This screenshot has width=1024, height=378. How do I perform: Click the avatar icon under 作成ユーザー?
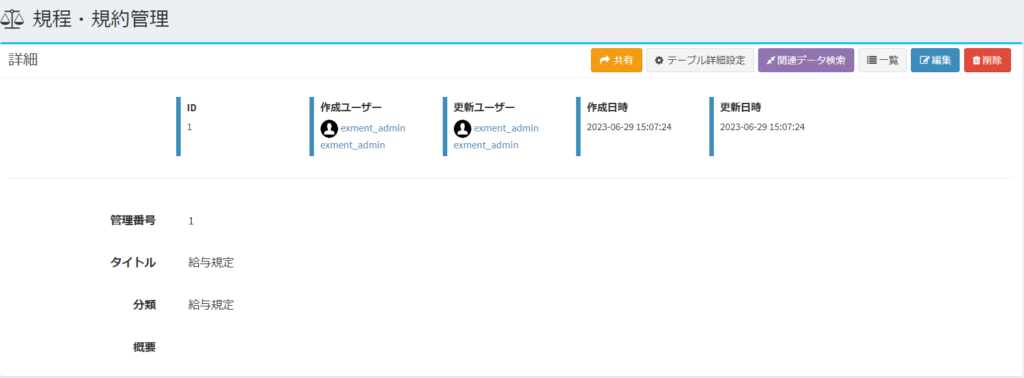(329, 128)
